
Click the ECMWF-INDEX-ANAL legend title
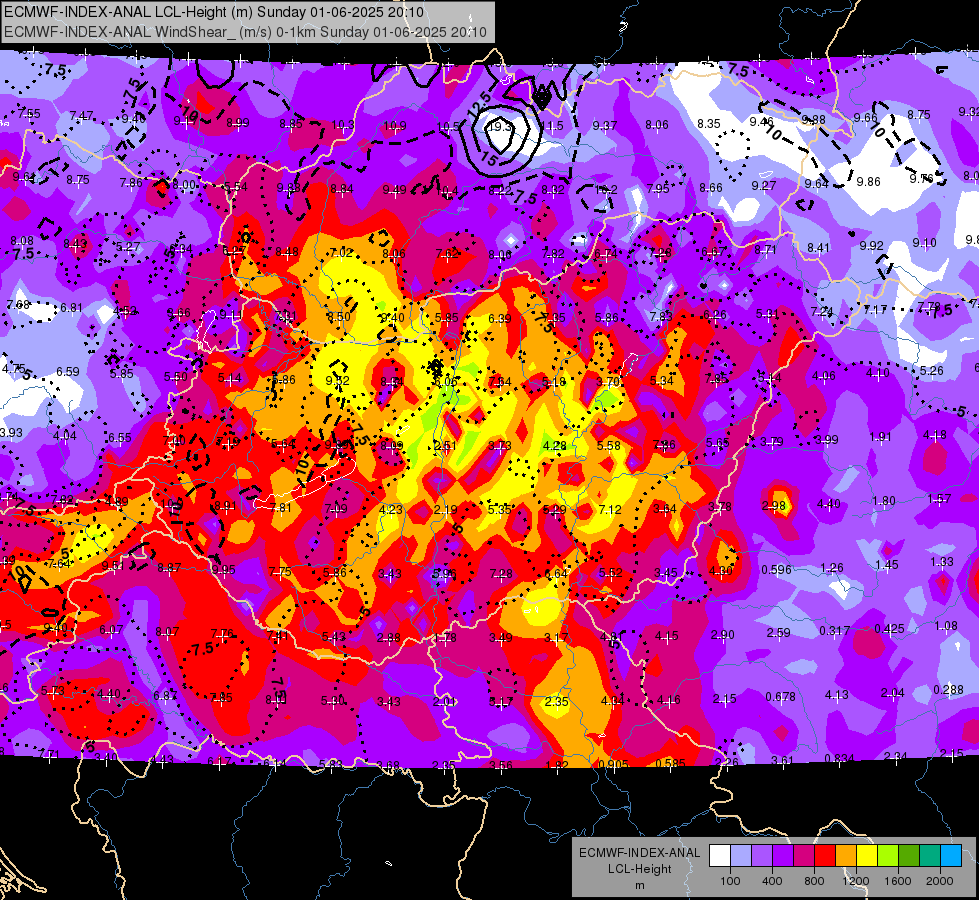(639, 853)
